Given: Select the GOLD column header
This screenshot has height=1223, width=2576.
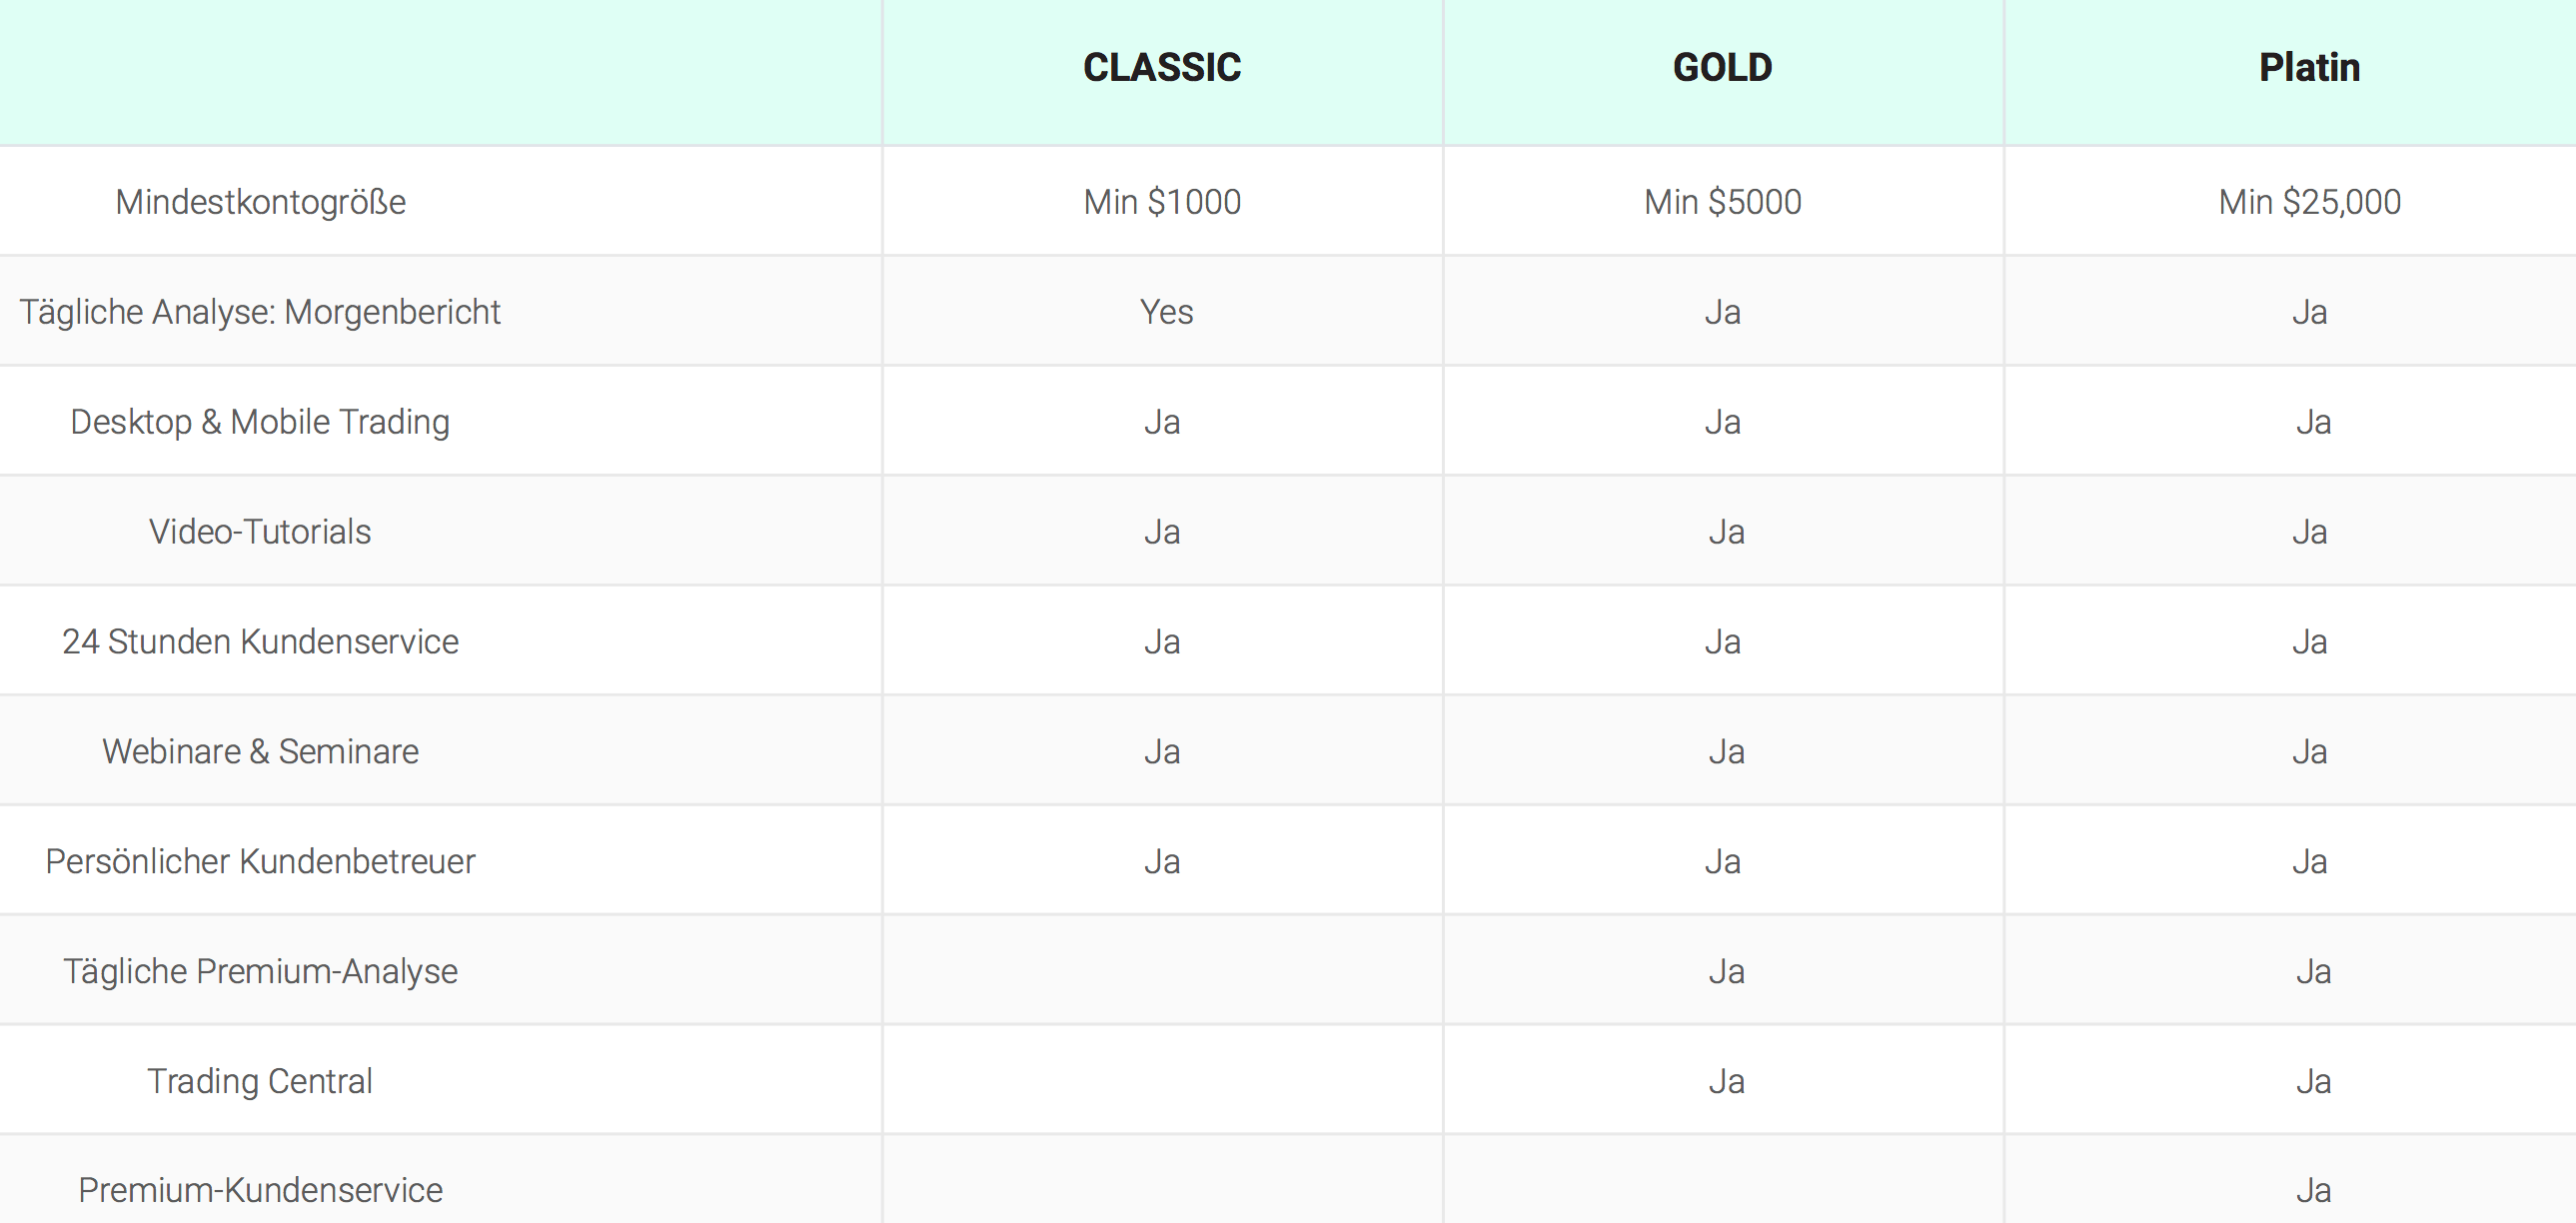Looking at the screenshot, I should (x=1722, y=68).
